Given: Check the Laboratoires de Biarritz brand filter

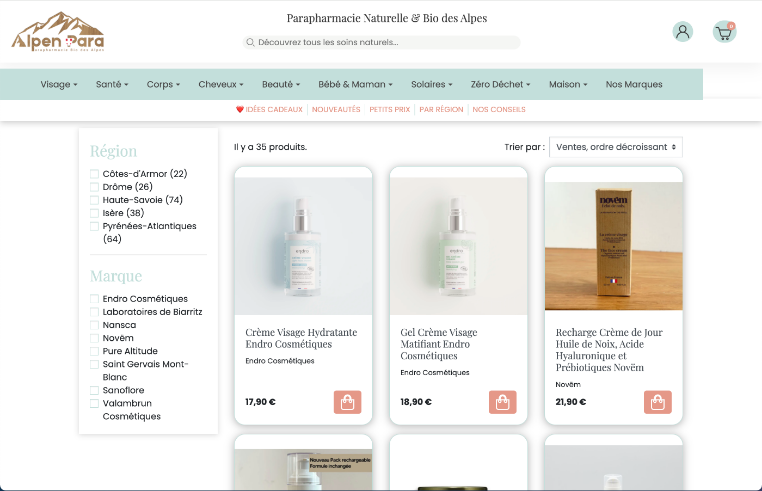Looking at the screenshot, I should point(94,312).
